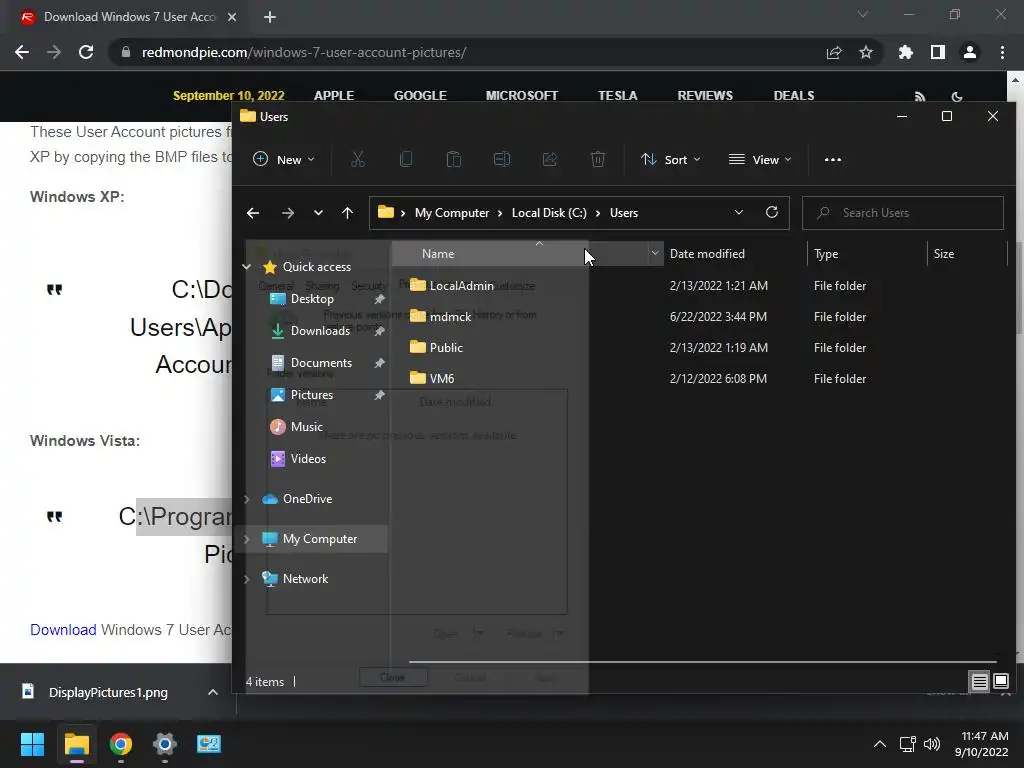Expand the Network tree node
The height and width of the screenshot is (768, 1024).
246,579
